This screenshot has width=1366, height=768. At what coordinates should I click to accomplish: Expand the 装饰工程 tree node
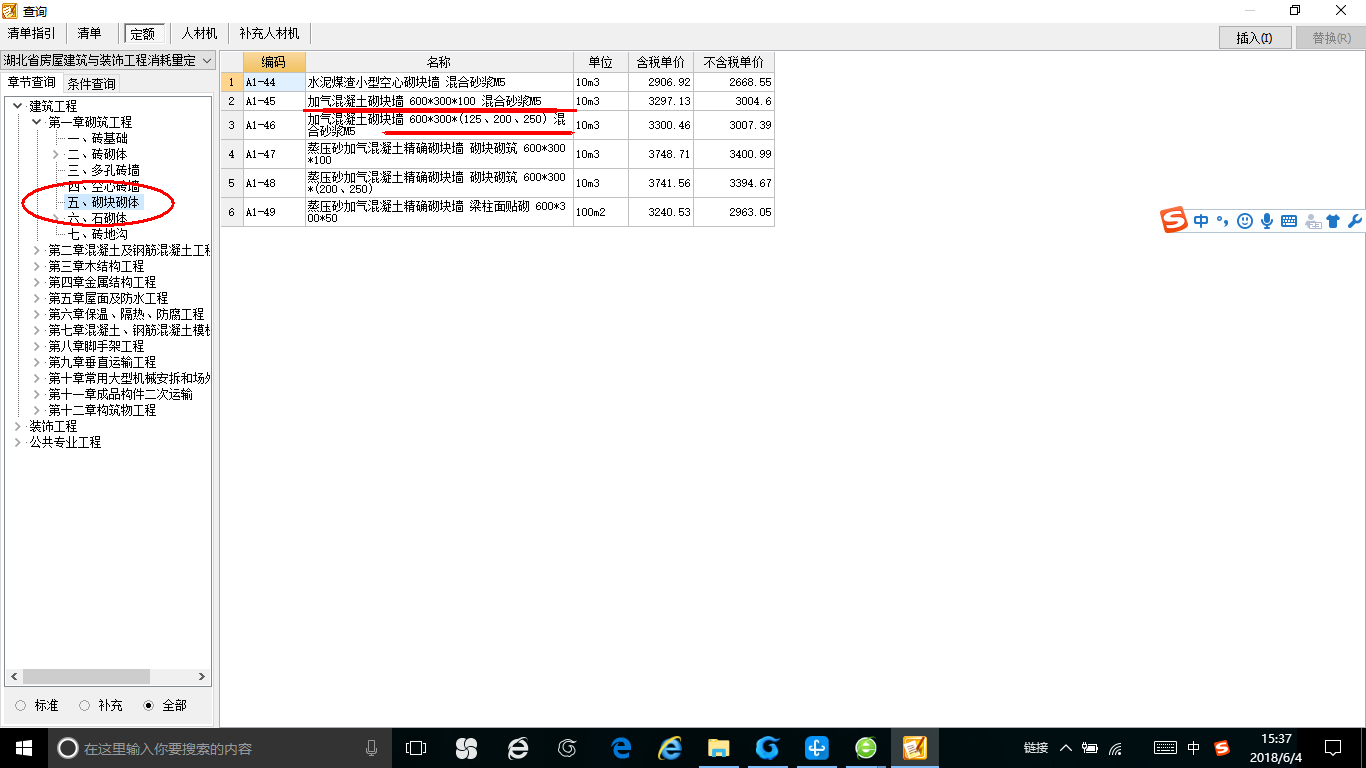click(18, 426)
